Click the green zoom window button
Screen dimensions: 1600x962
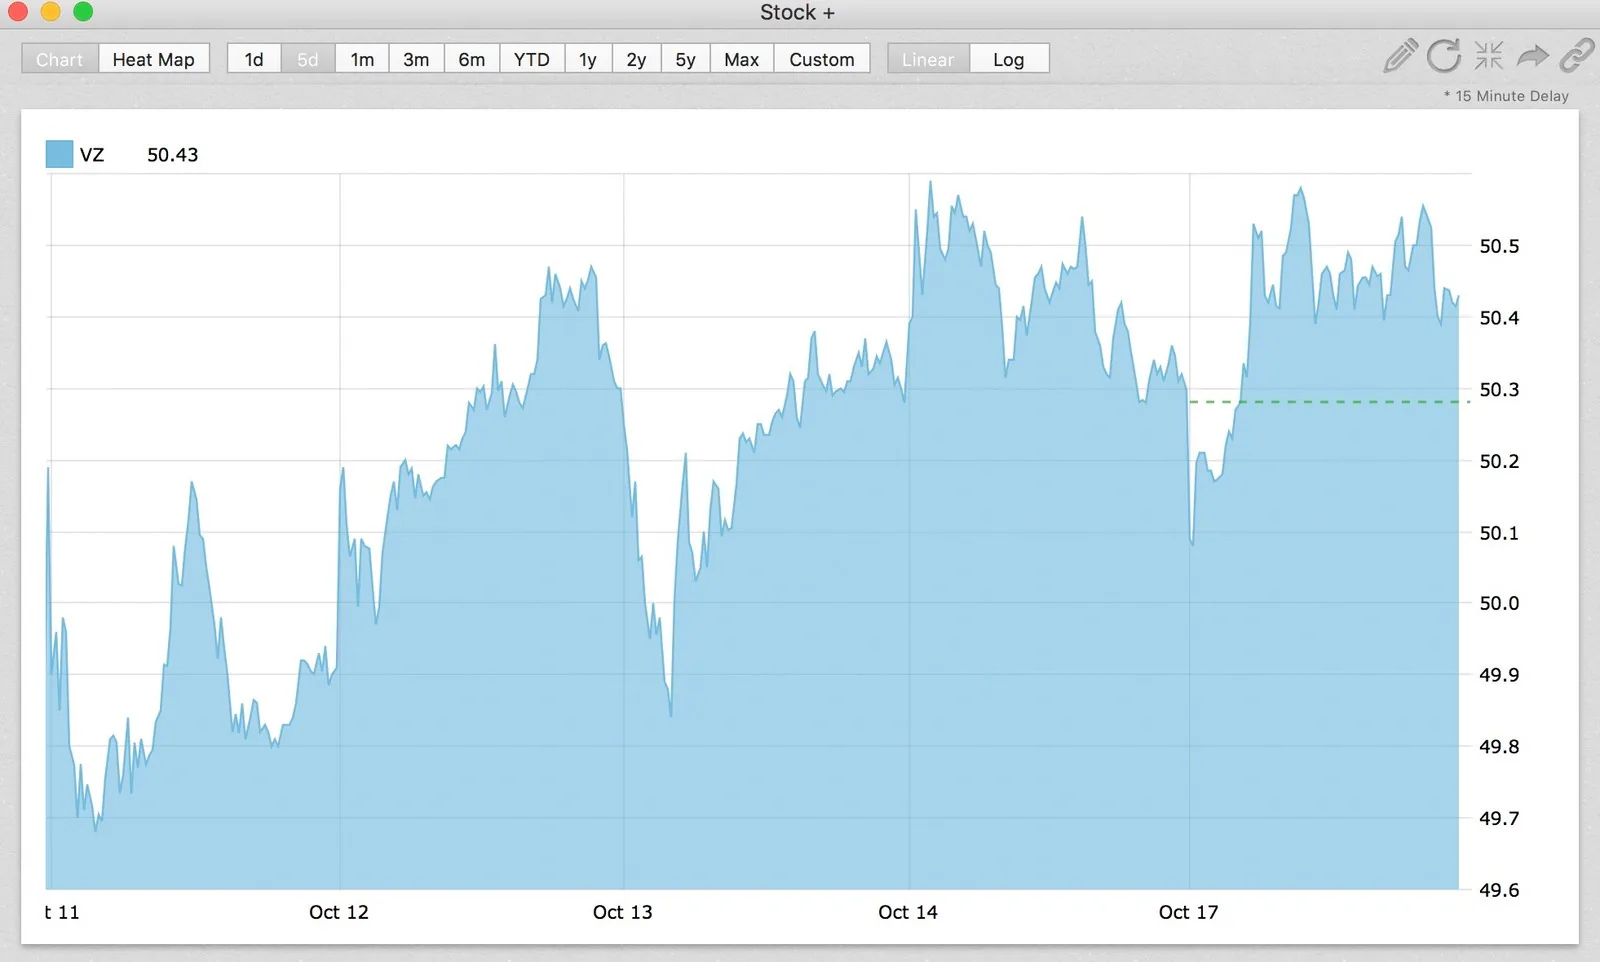[84, 12]
